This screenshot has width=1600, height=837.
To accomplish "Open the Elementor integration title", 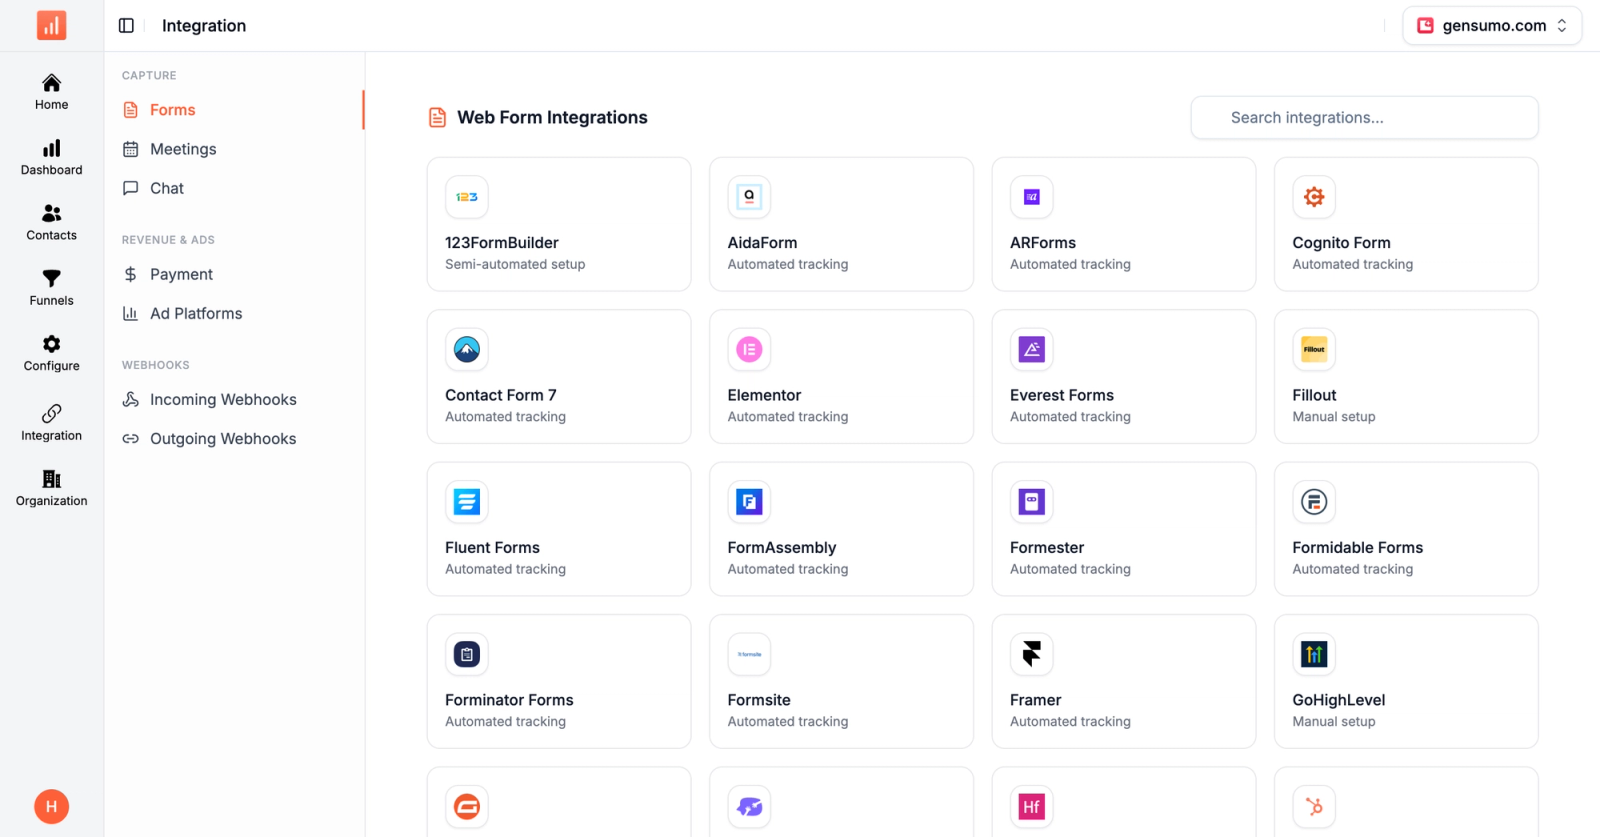I will 765,395.
